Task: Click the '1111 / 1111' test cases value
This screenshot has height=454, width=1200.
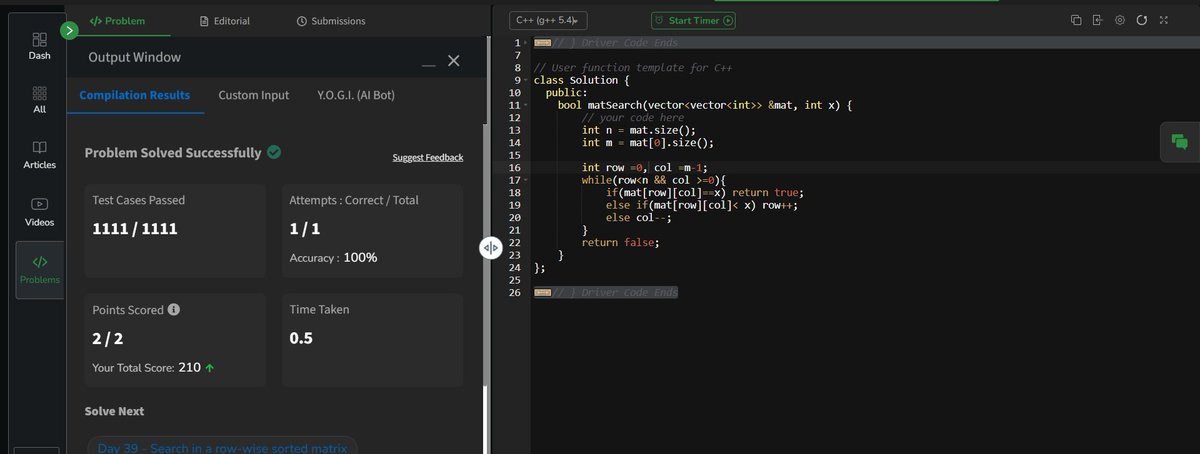Action: click(x=134, y=229)
